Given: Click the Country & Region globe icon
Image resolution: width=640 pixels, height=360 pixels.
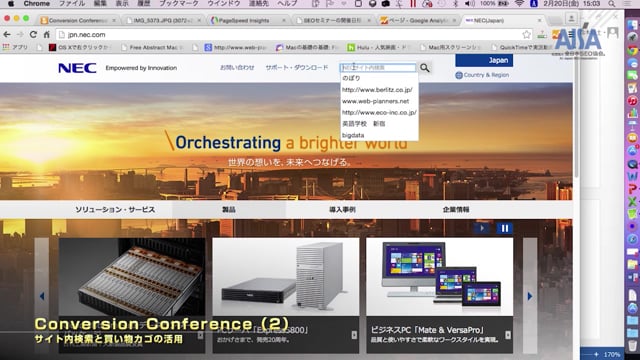Looking at the screenshot, I should (459, 75).
